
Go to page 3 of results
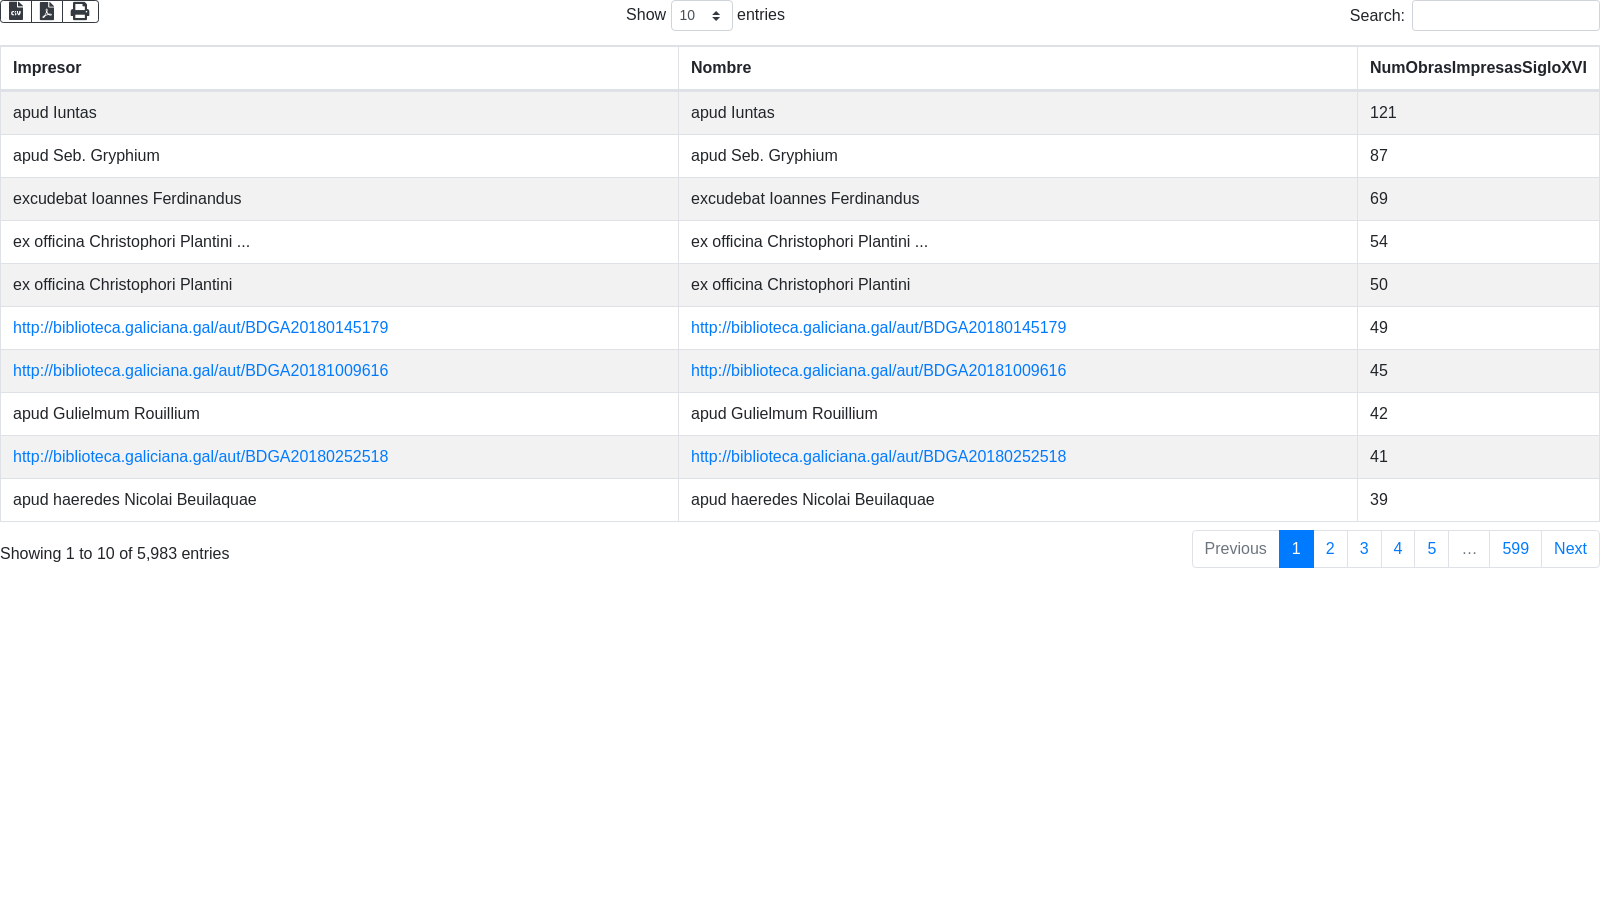(1364, 549)
